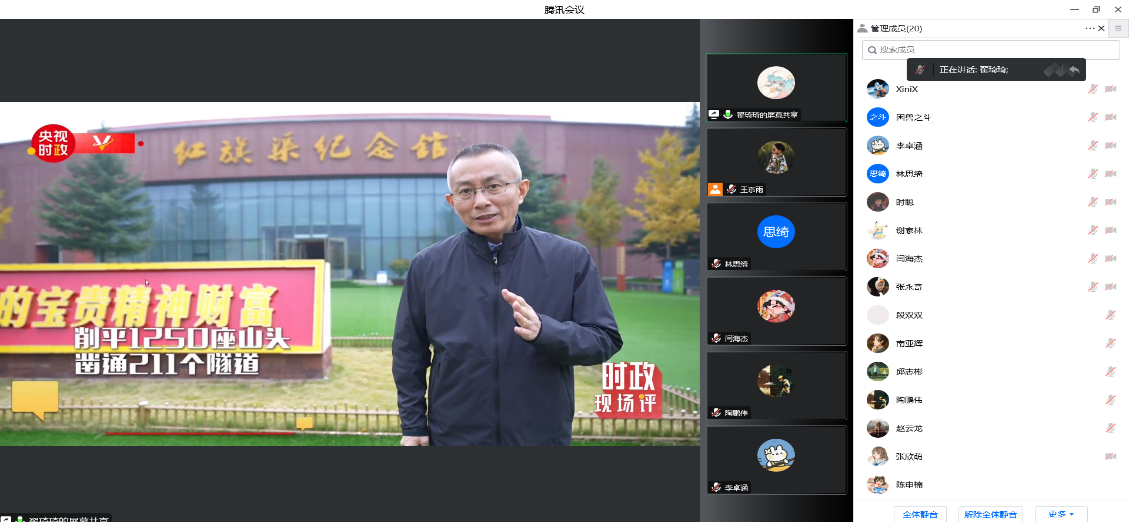Select 时聪 in the member list
Image resolution: width=1129 pixels, height=522 pixels.
point(904,202)
